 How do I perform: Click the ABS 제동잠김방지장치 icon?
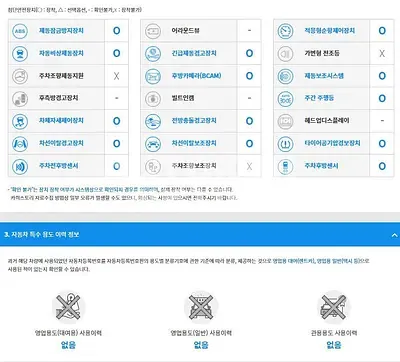[x=20, y=31]
